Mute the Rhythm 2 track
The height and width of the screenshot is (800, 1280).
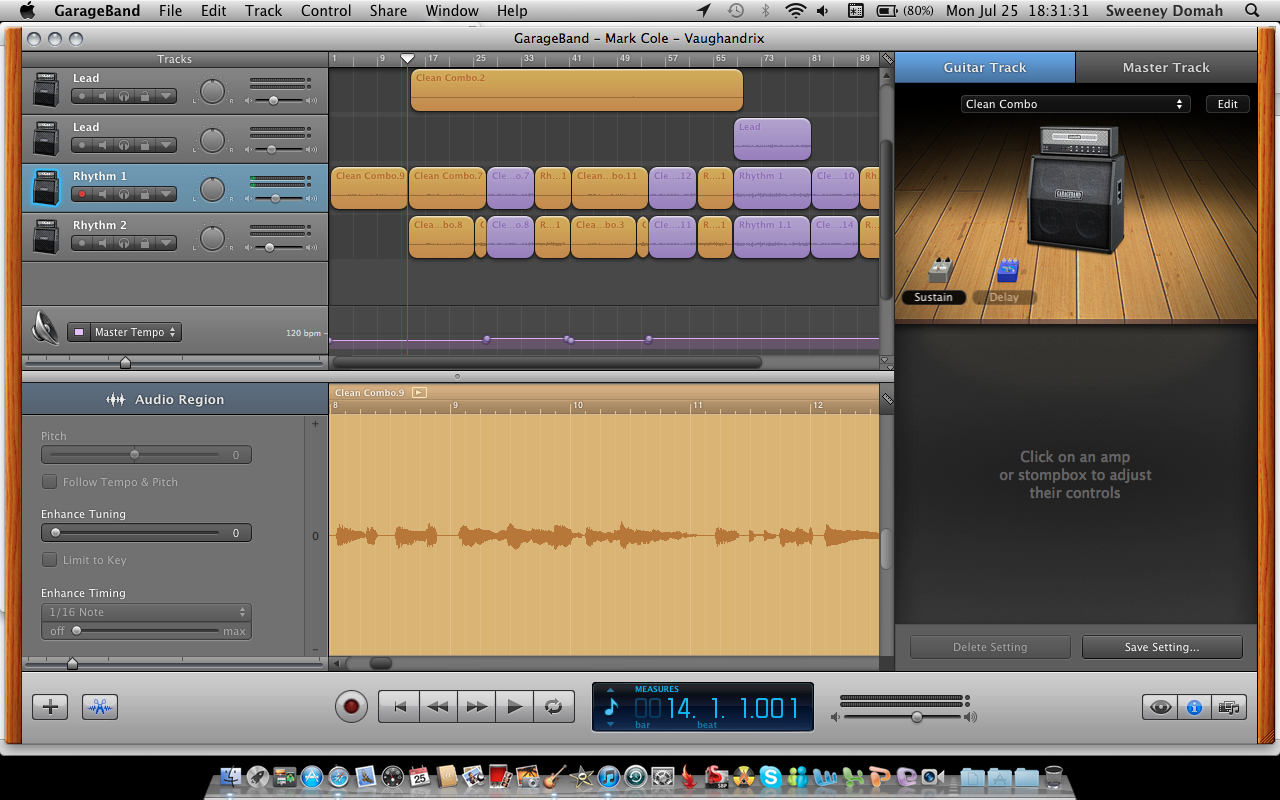click(103, 243)
